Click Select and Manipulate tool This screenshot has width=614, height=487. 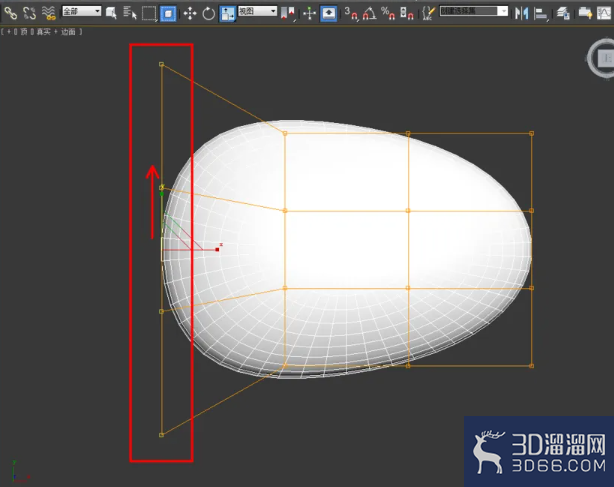tap(309, 14)
